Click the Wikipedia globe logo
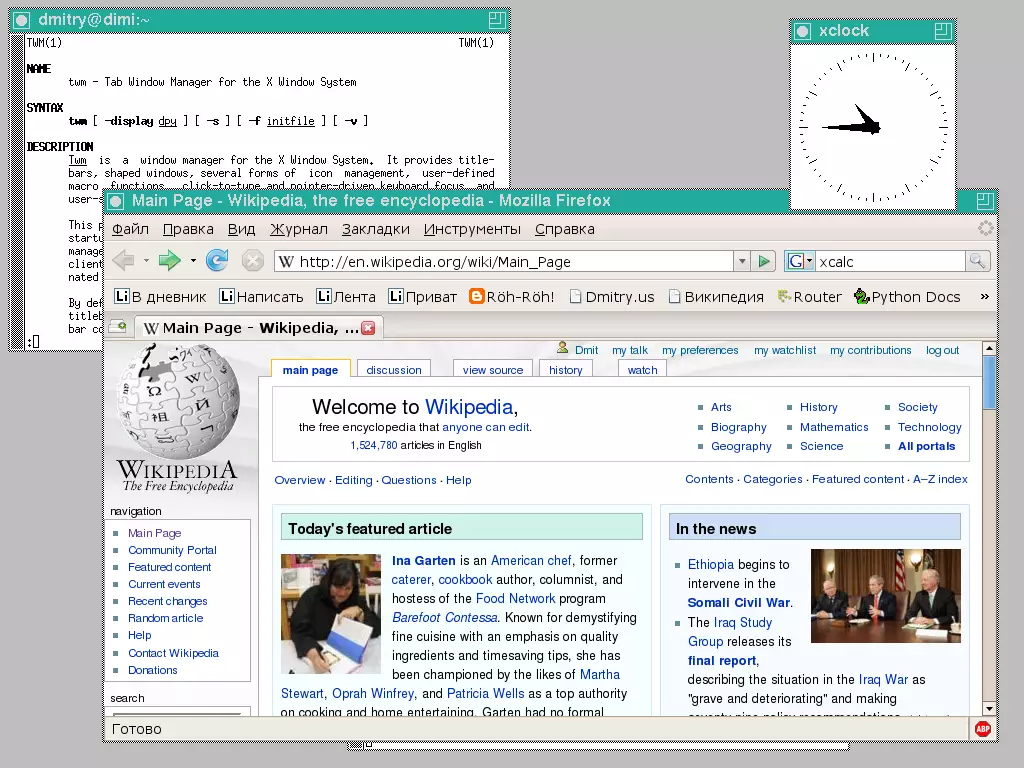 [x=177, y=402]
